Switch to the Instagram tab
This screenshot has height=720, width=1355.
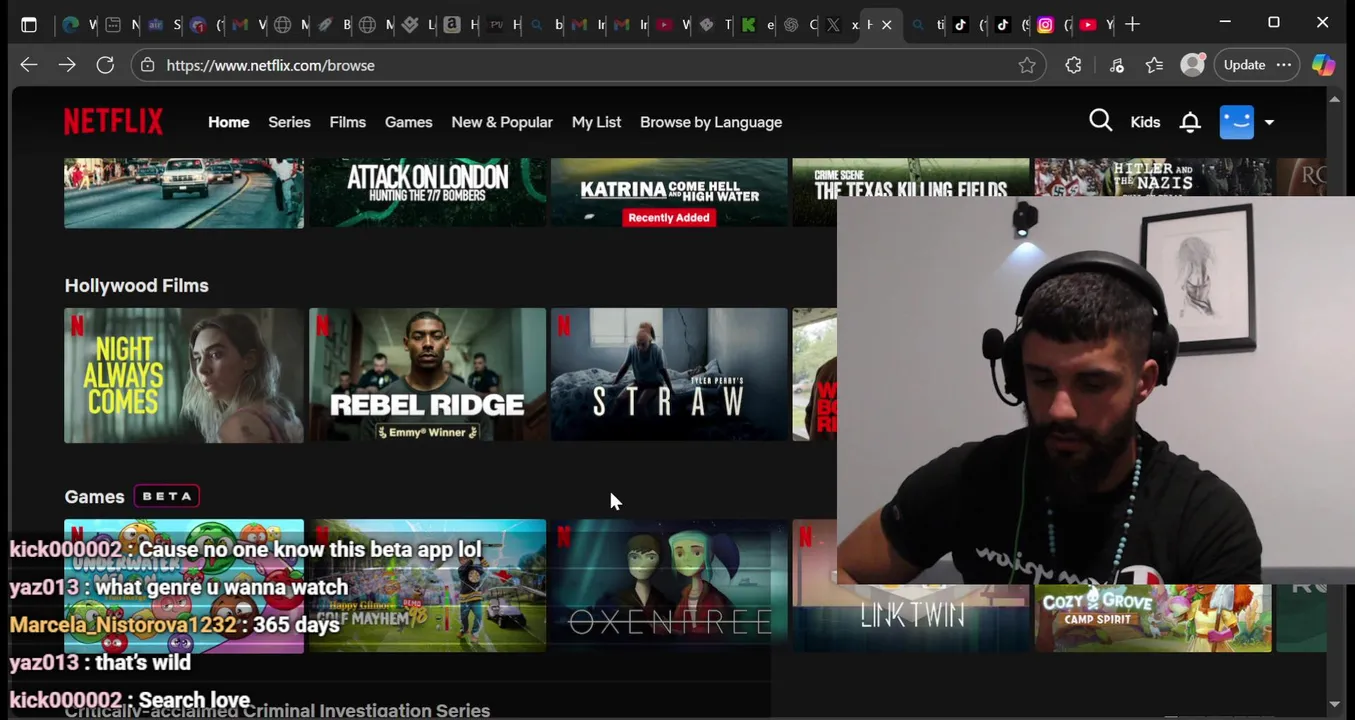(x=1045, y=25)
